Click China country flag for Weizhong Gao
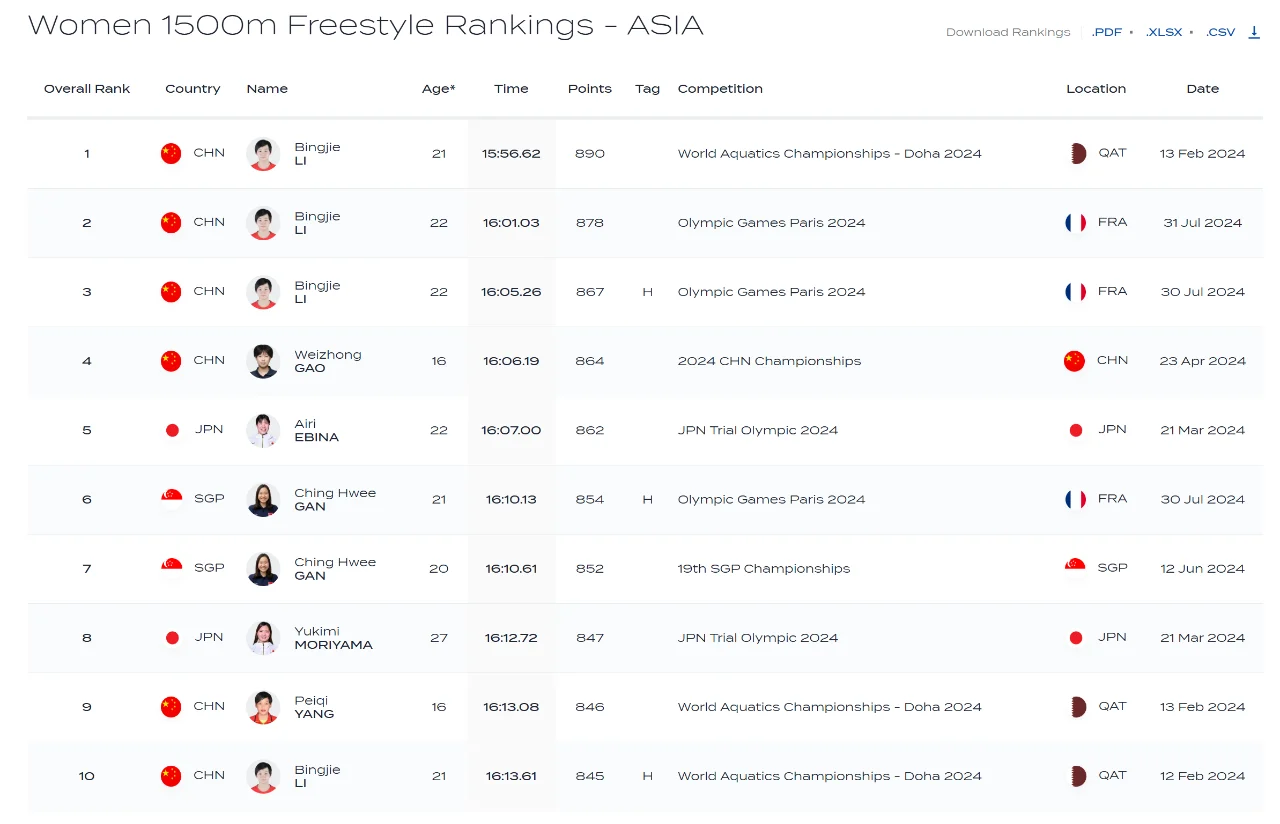 pos(171,360)
